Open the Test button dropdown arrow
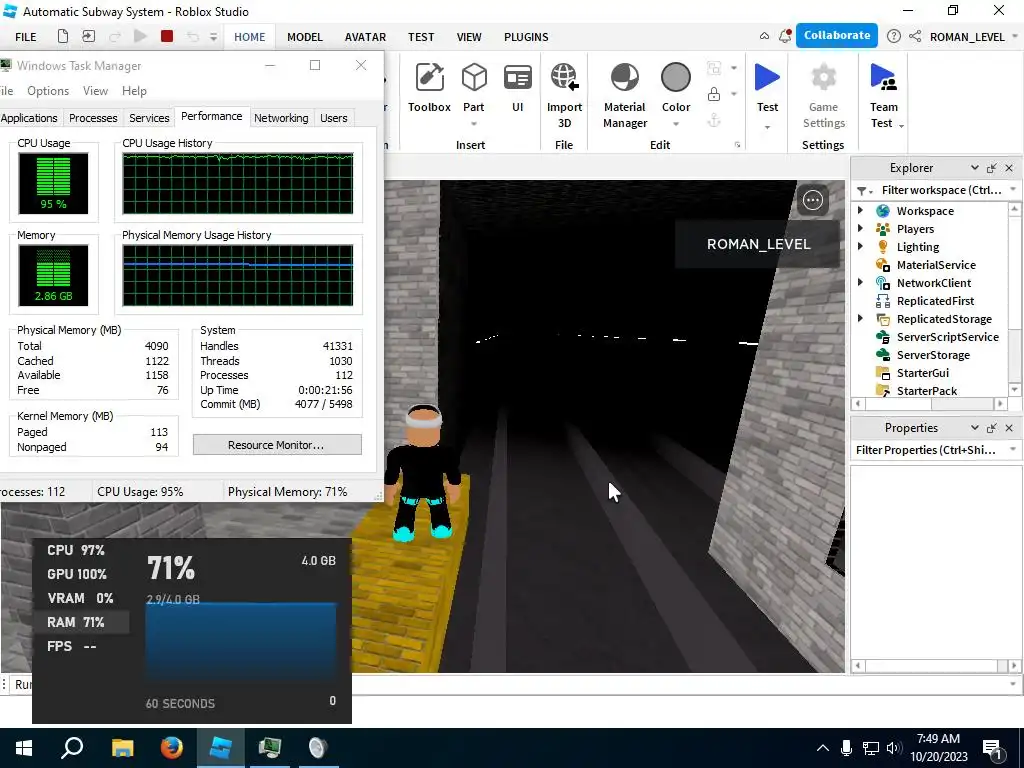Image resolution: width=1024 pixels, height=768 pixels. 767,127
